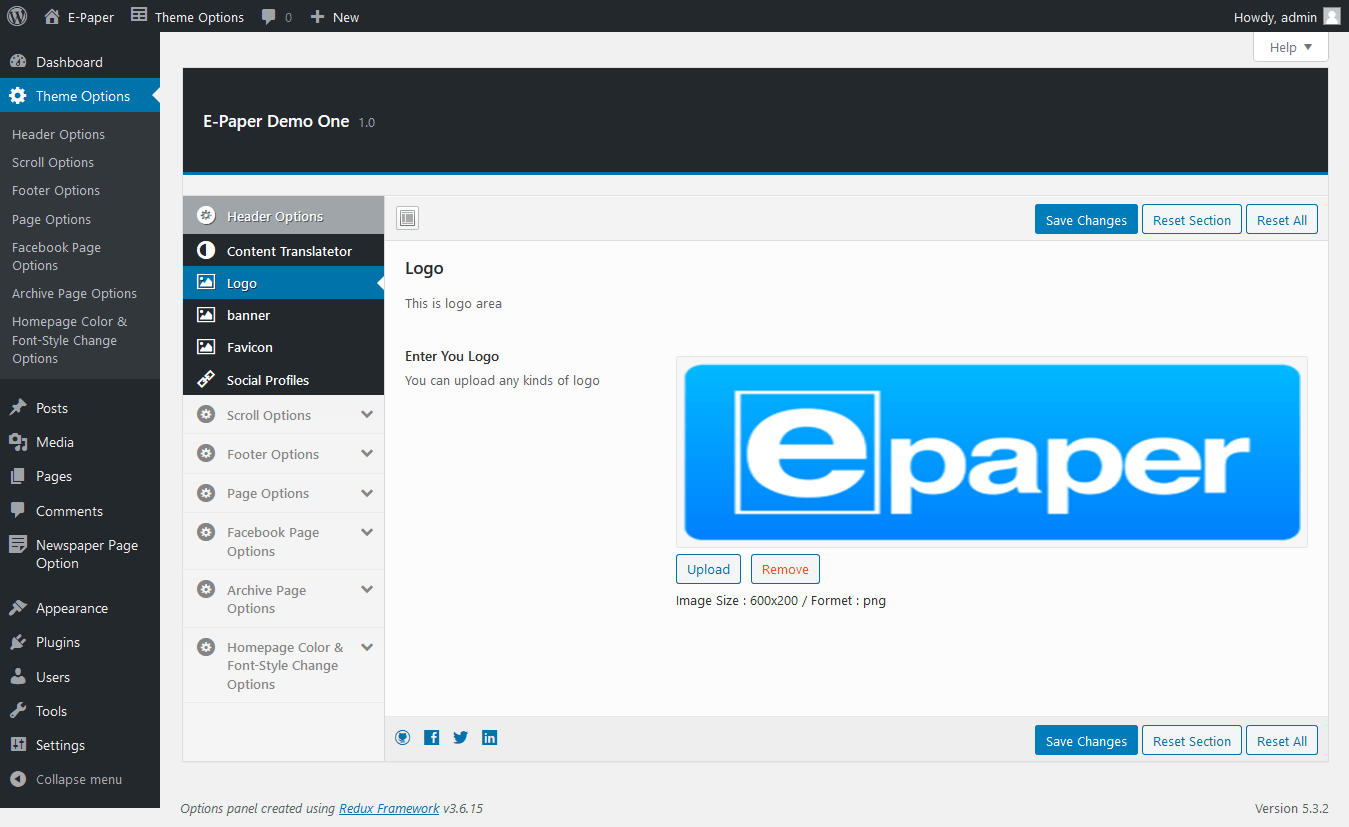Click the Newspaper Page Option icon
Viewport: 1349px width, 827px height.
(x=18, y=545)
